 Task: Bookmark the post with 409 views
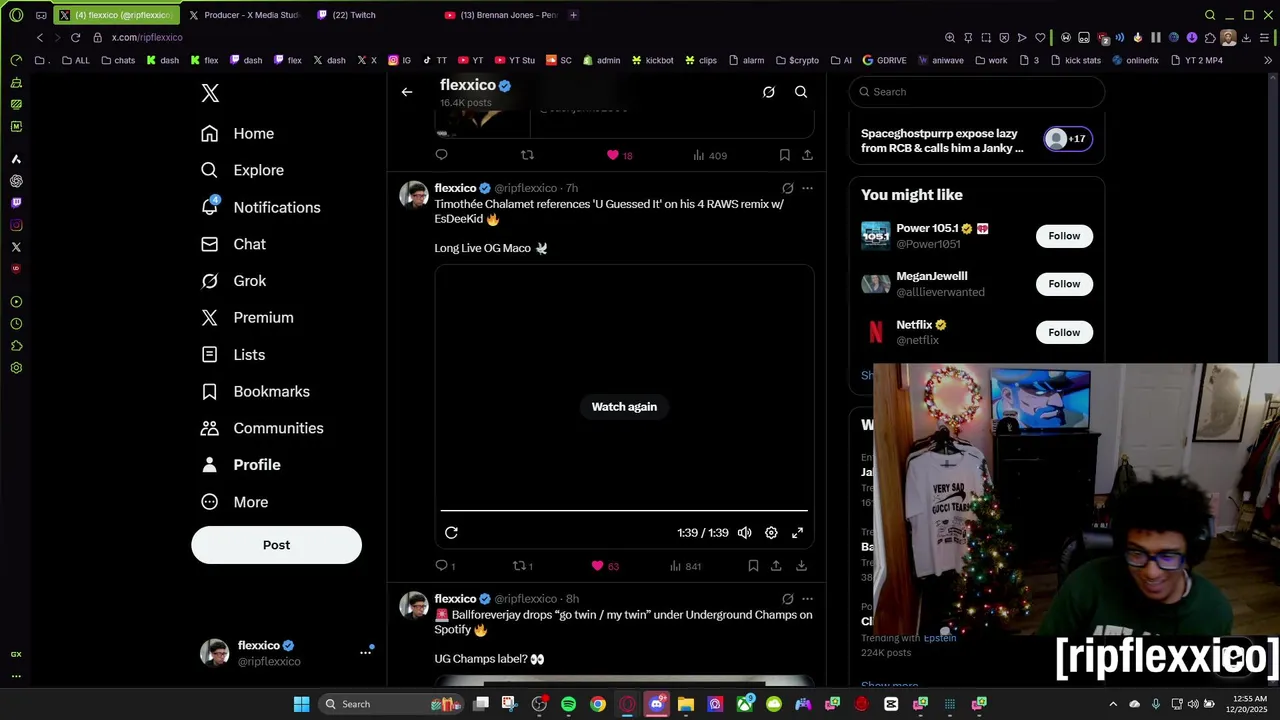(784, 155)
